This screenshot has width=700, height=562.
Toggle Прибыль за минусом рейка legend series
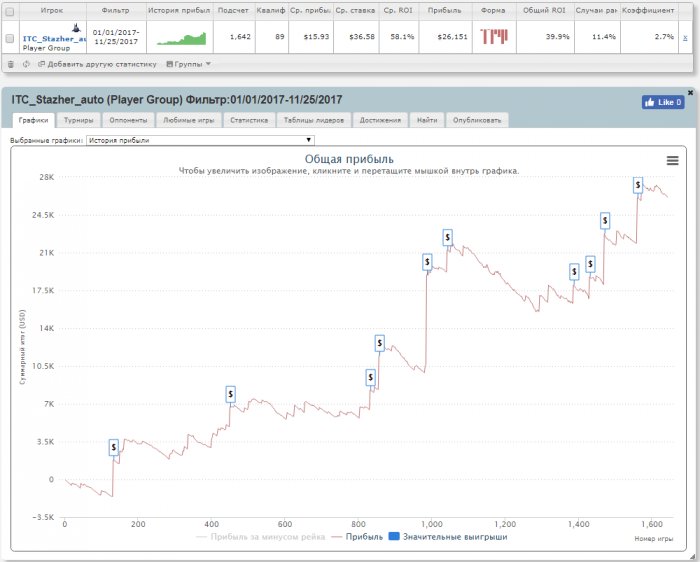point(261,537)
